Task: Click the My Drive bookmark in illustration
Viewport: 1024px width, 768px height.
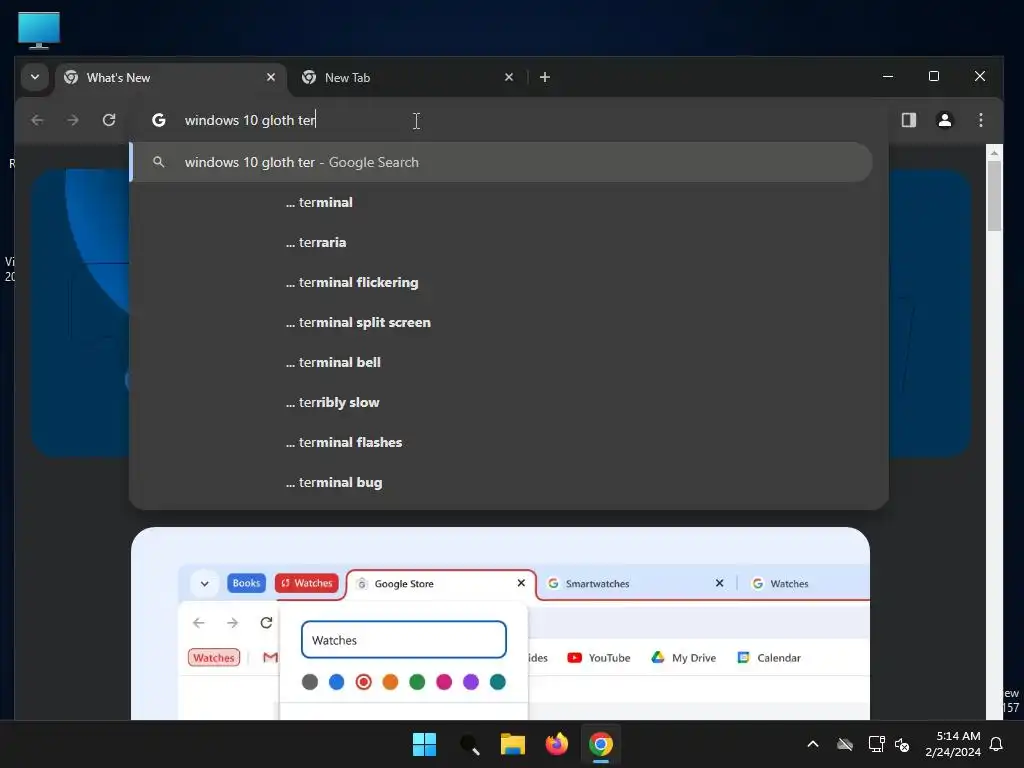Action: pyautogui.click(x=684, y=658)
